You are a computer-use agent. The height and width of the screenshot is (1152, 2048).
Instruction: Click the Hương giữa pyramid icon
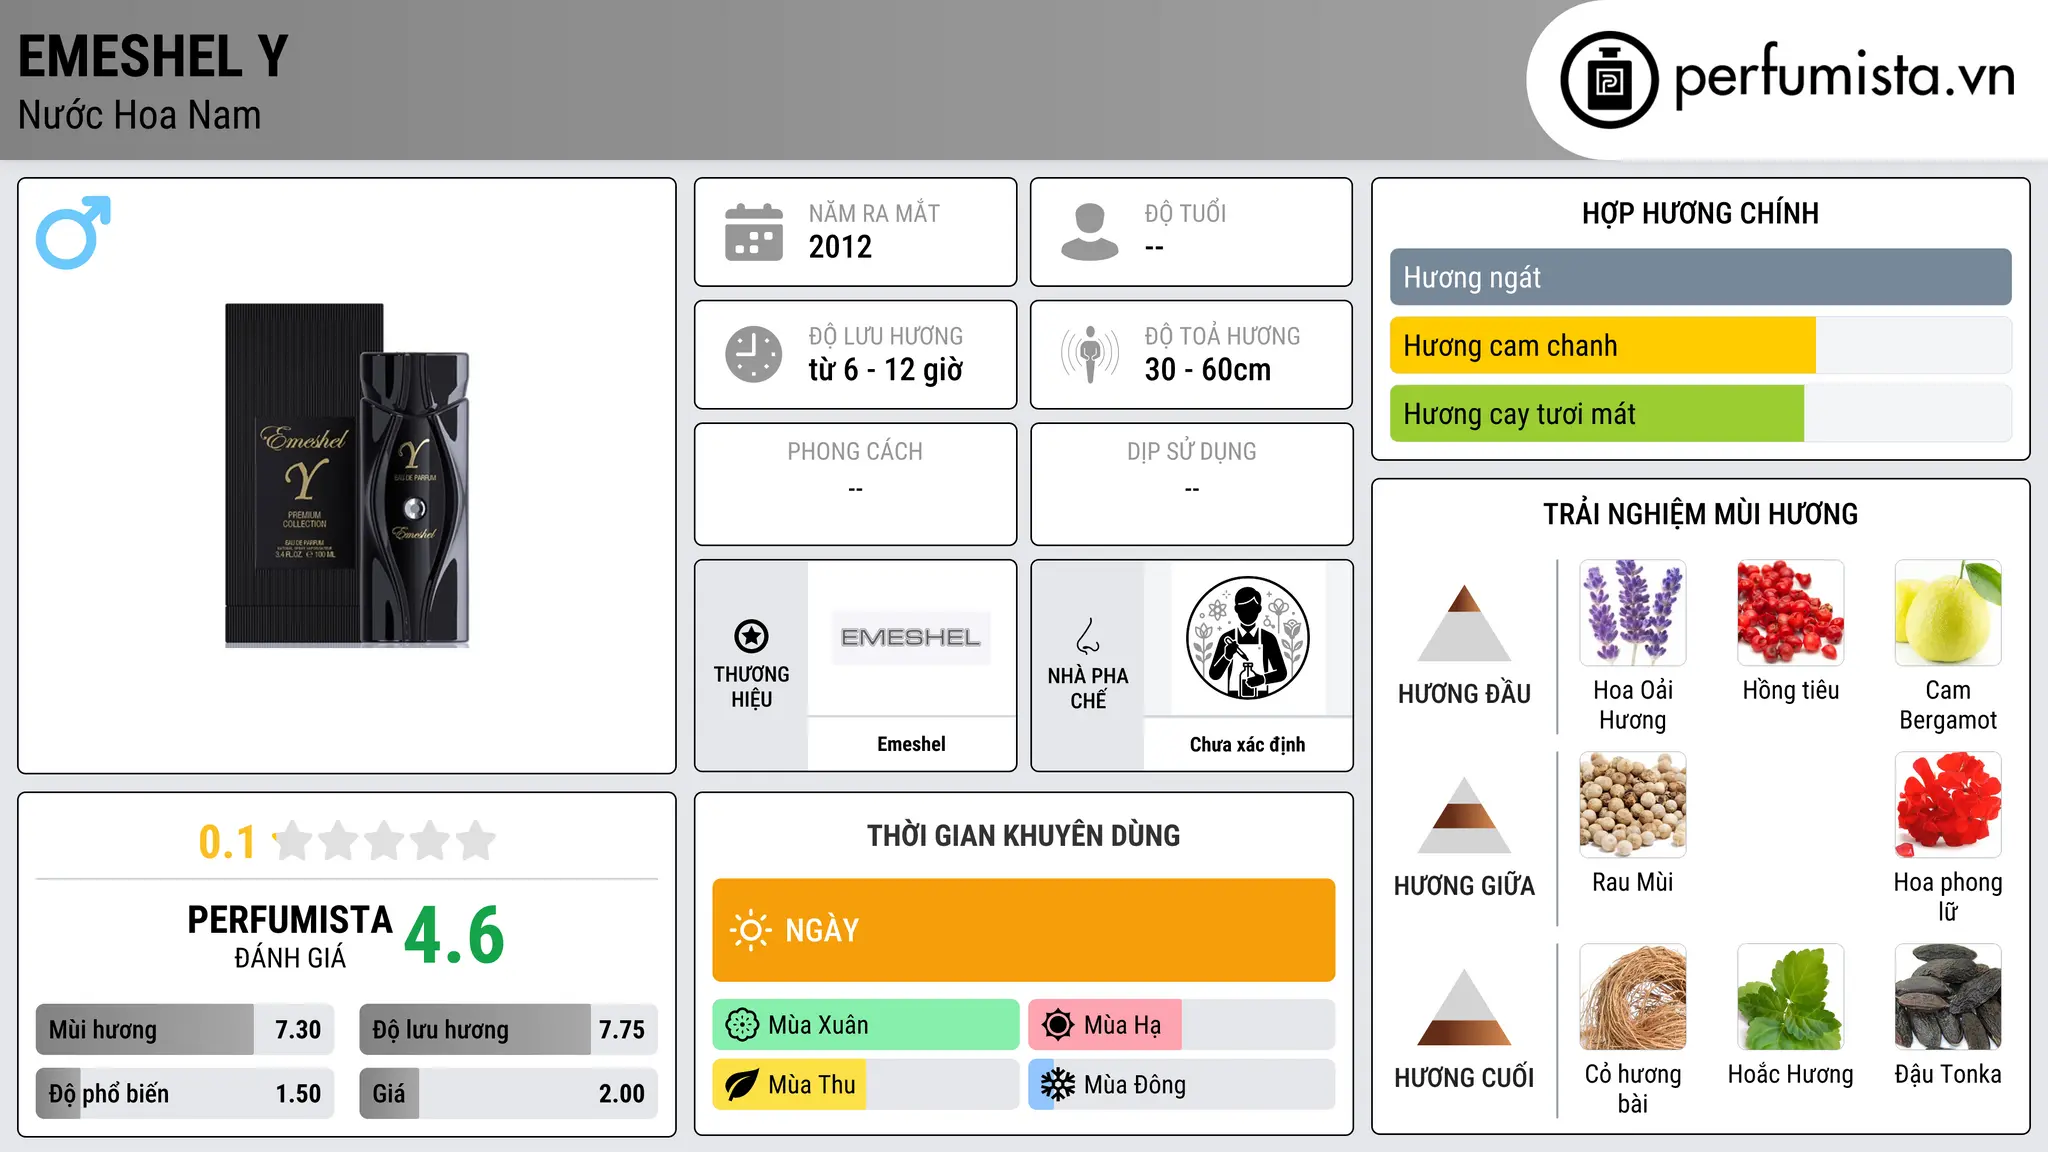[1464, 815]
